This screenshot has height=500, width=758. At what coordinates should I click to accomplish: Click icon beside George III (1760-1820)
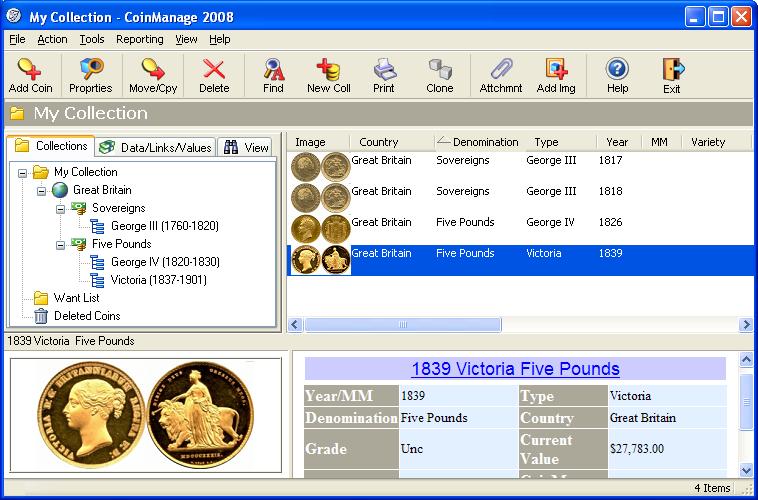coord(97,226)
